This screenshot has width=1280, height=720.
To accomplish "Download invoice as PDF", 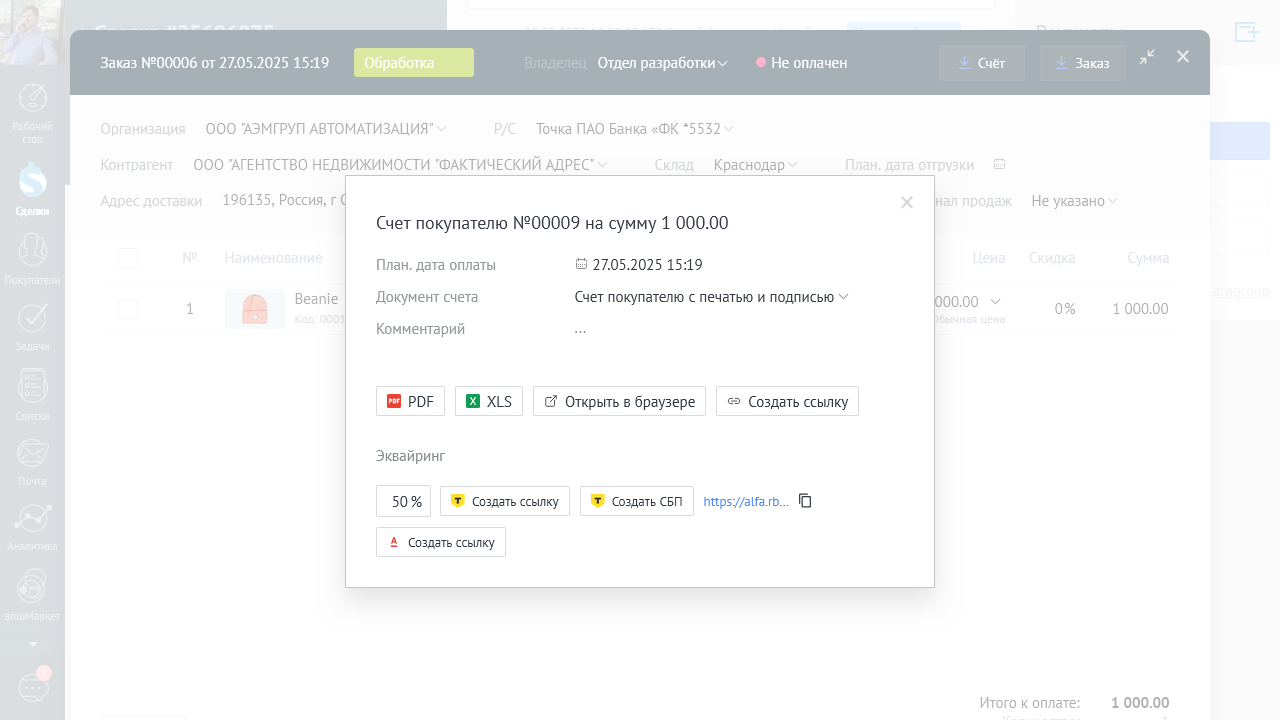I will point(410,401).
